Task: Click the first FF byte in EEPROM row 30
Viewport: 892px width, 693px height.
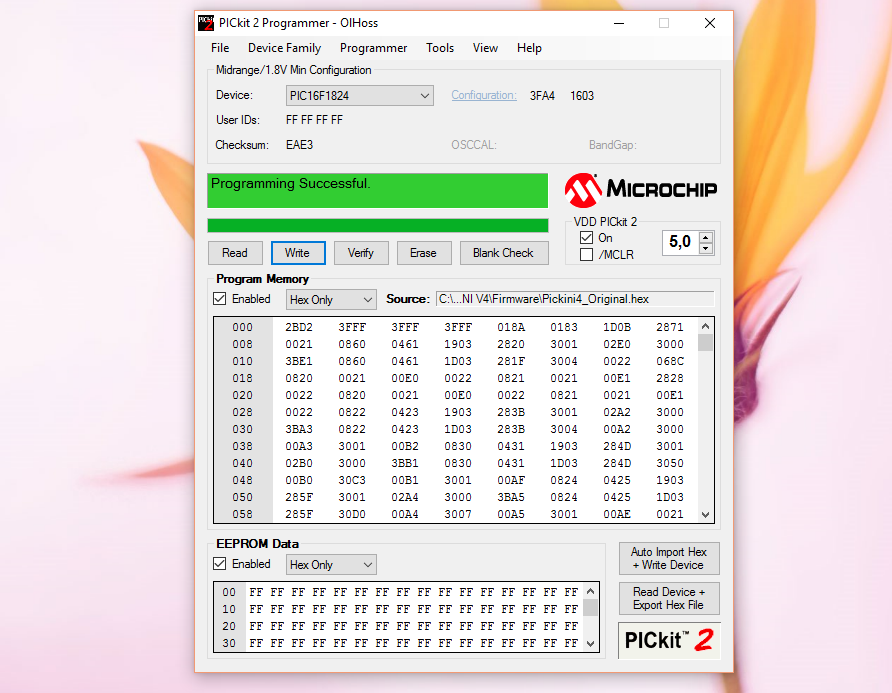Action: (256, 644)
